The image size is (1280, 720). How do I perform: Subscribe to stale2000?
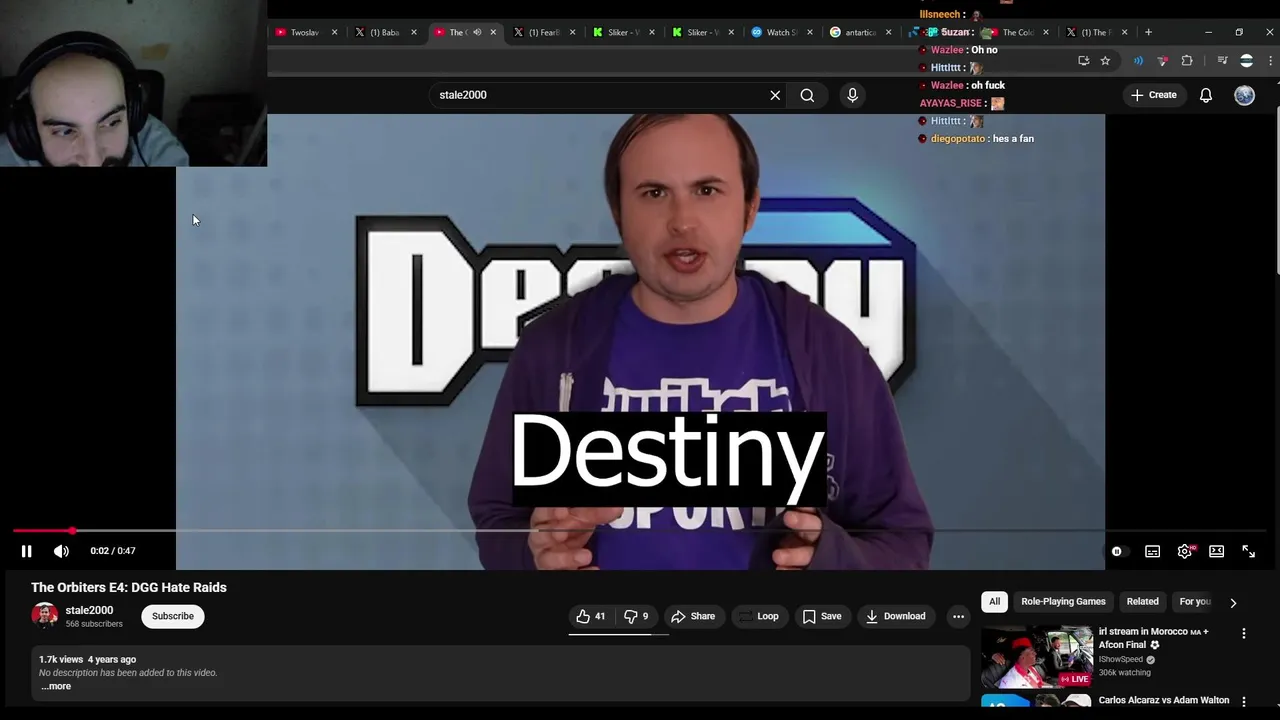tap(173, 616)
